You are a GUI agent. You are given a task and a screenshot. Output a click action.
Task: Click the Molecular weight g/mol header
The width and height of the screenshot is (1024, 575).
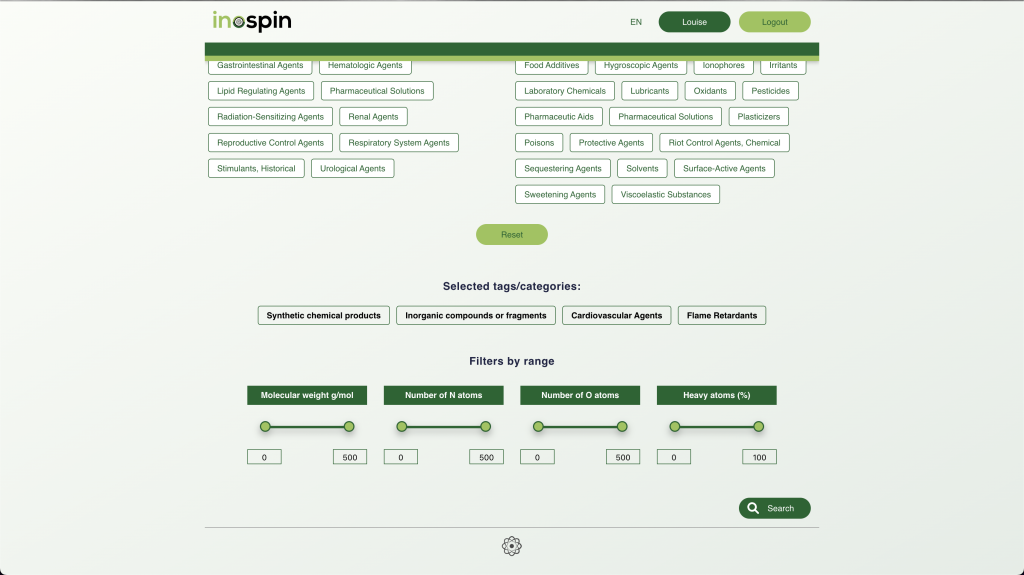[x=307, y=395]
